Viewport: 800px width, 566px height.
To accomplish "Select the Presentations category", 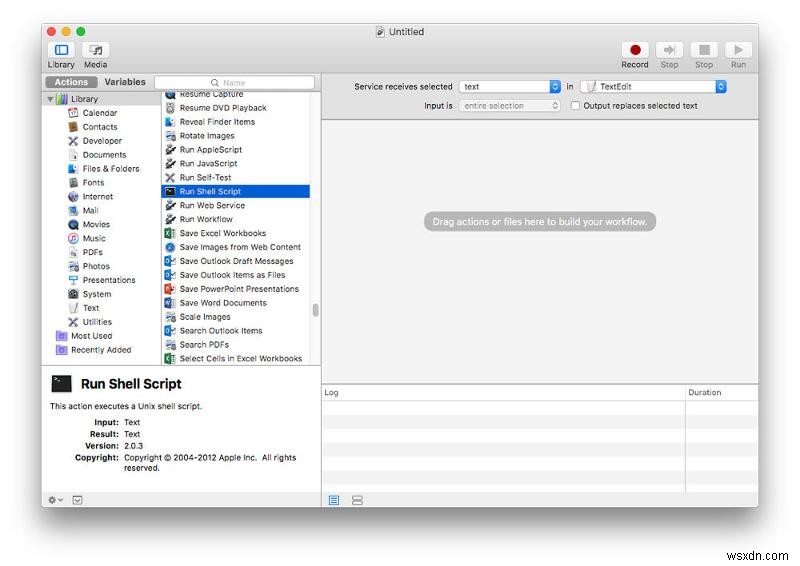I will pos(109,280).
